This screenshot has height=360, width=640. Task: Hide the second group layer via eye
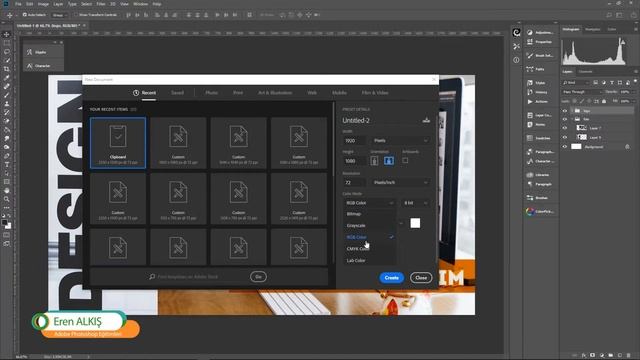(565, 119)
